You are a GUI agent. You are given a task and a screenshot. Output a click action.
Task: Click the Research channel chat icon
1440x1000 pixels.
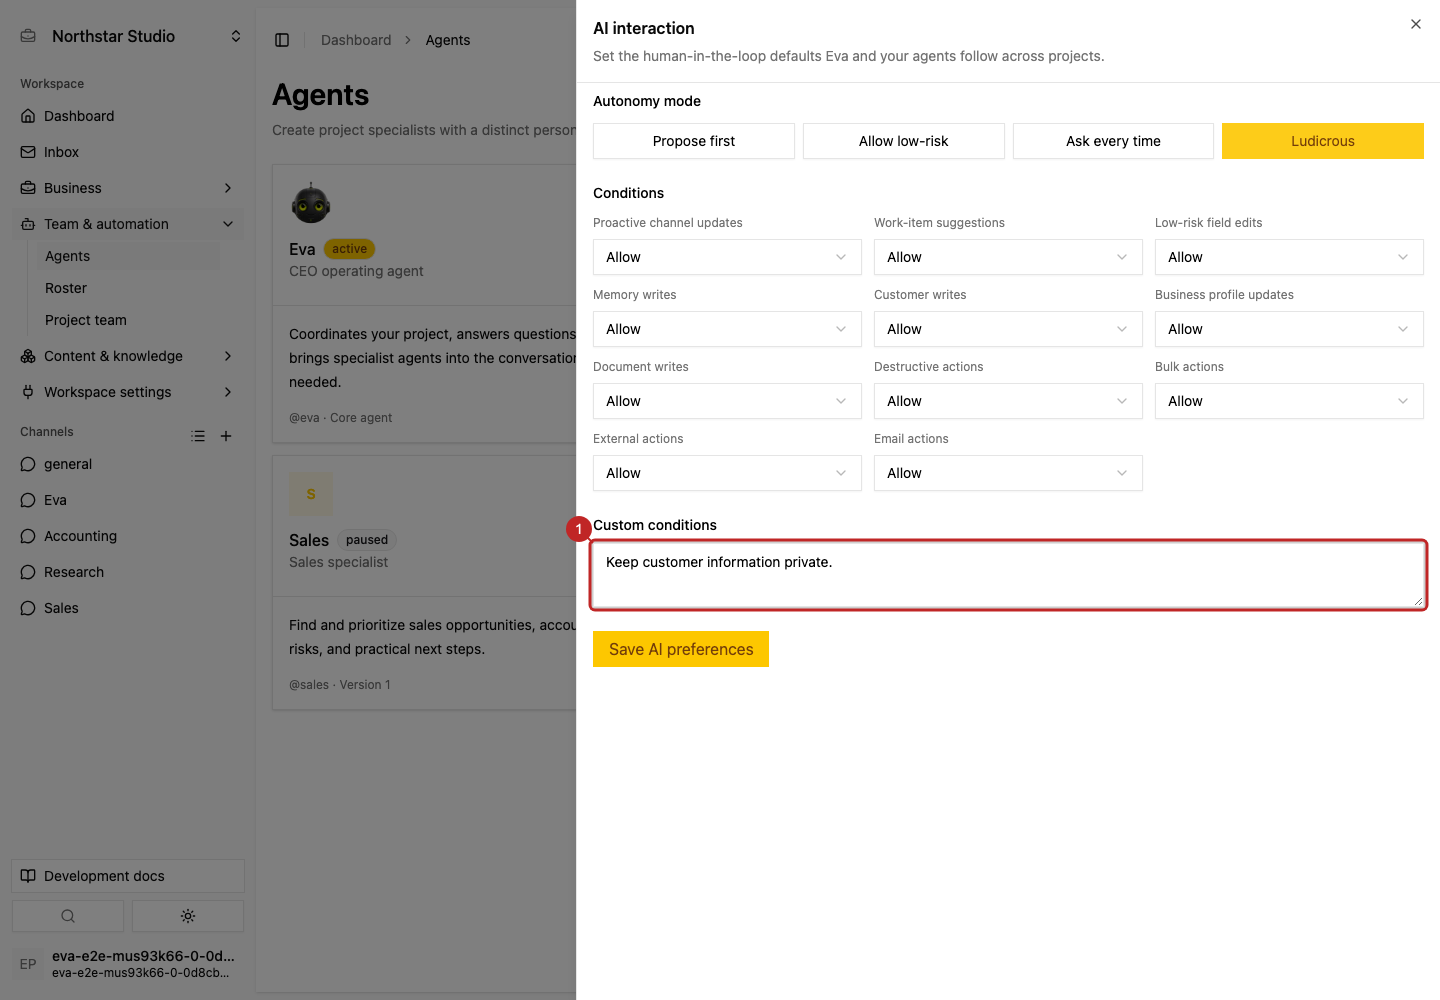[x=28, y=572]
